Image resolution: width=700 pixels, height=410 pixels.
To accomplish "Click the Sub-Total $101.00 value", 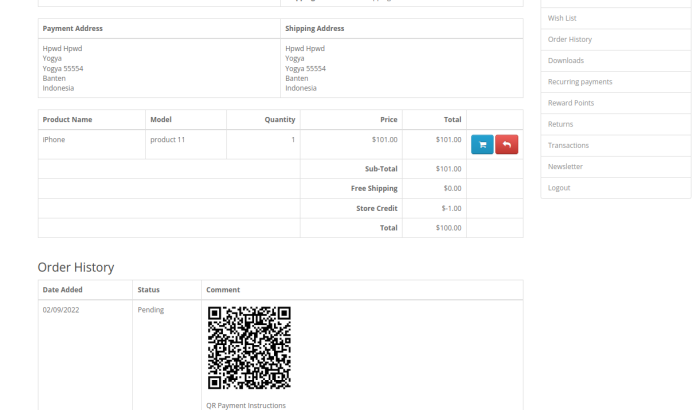I will click(448, 169).
